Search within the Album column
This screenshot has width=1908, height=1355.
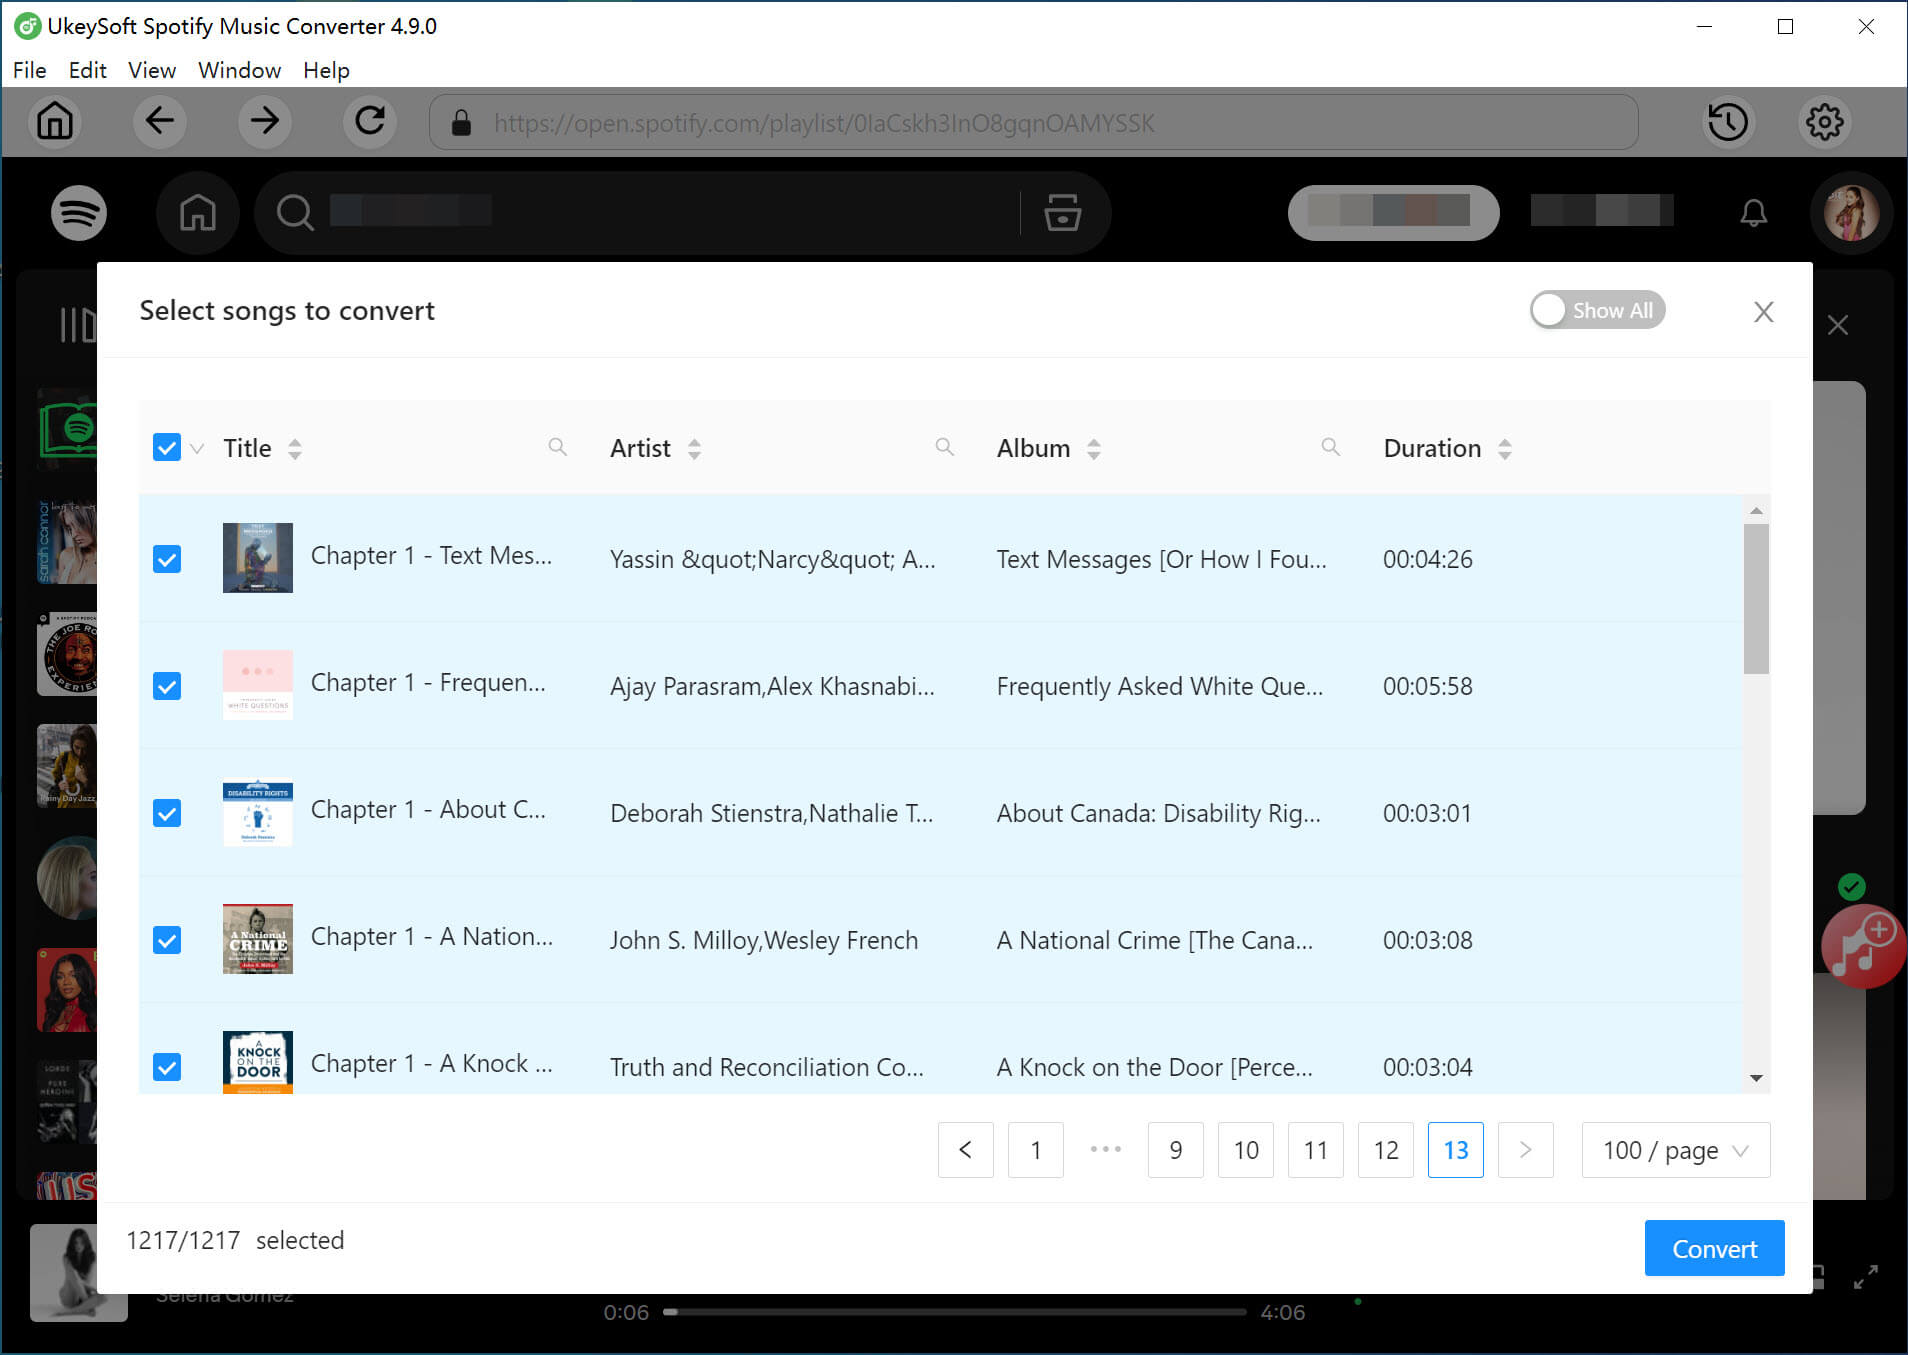pos(1330,447)
